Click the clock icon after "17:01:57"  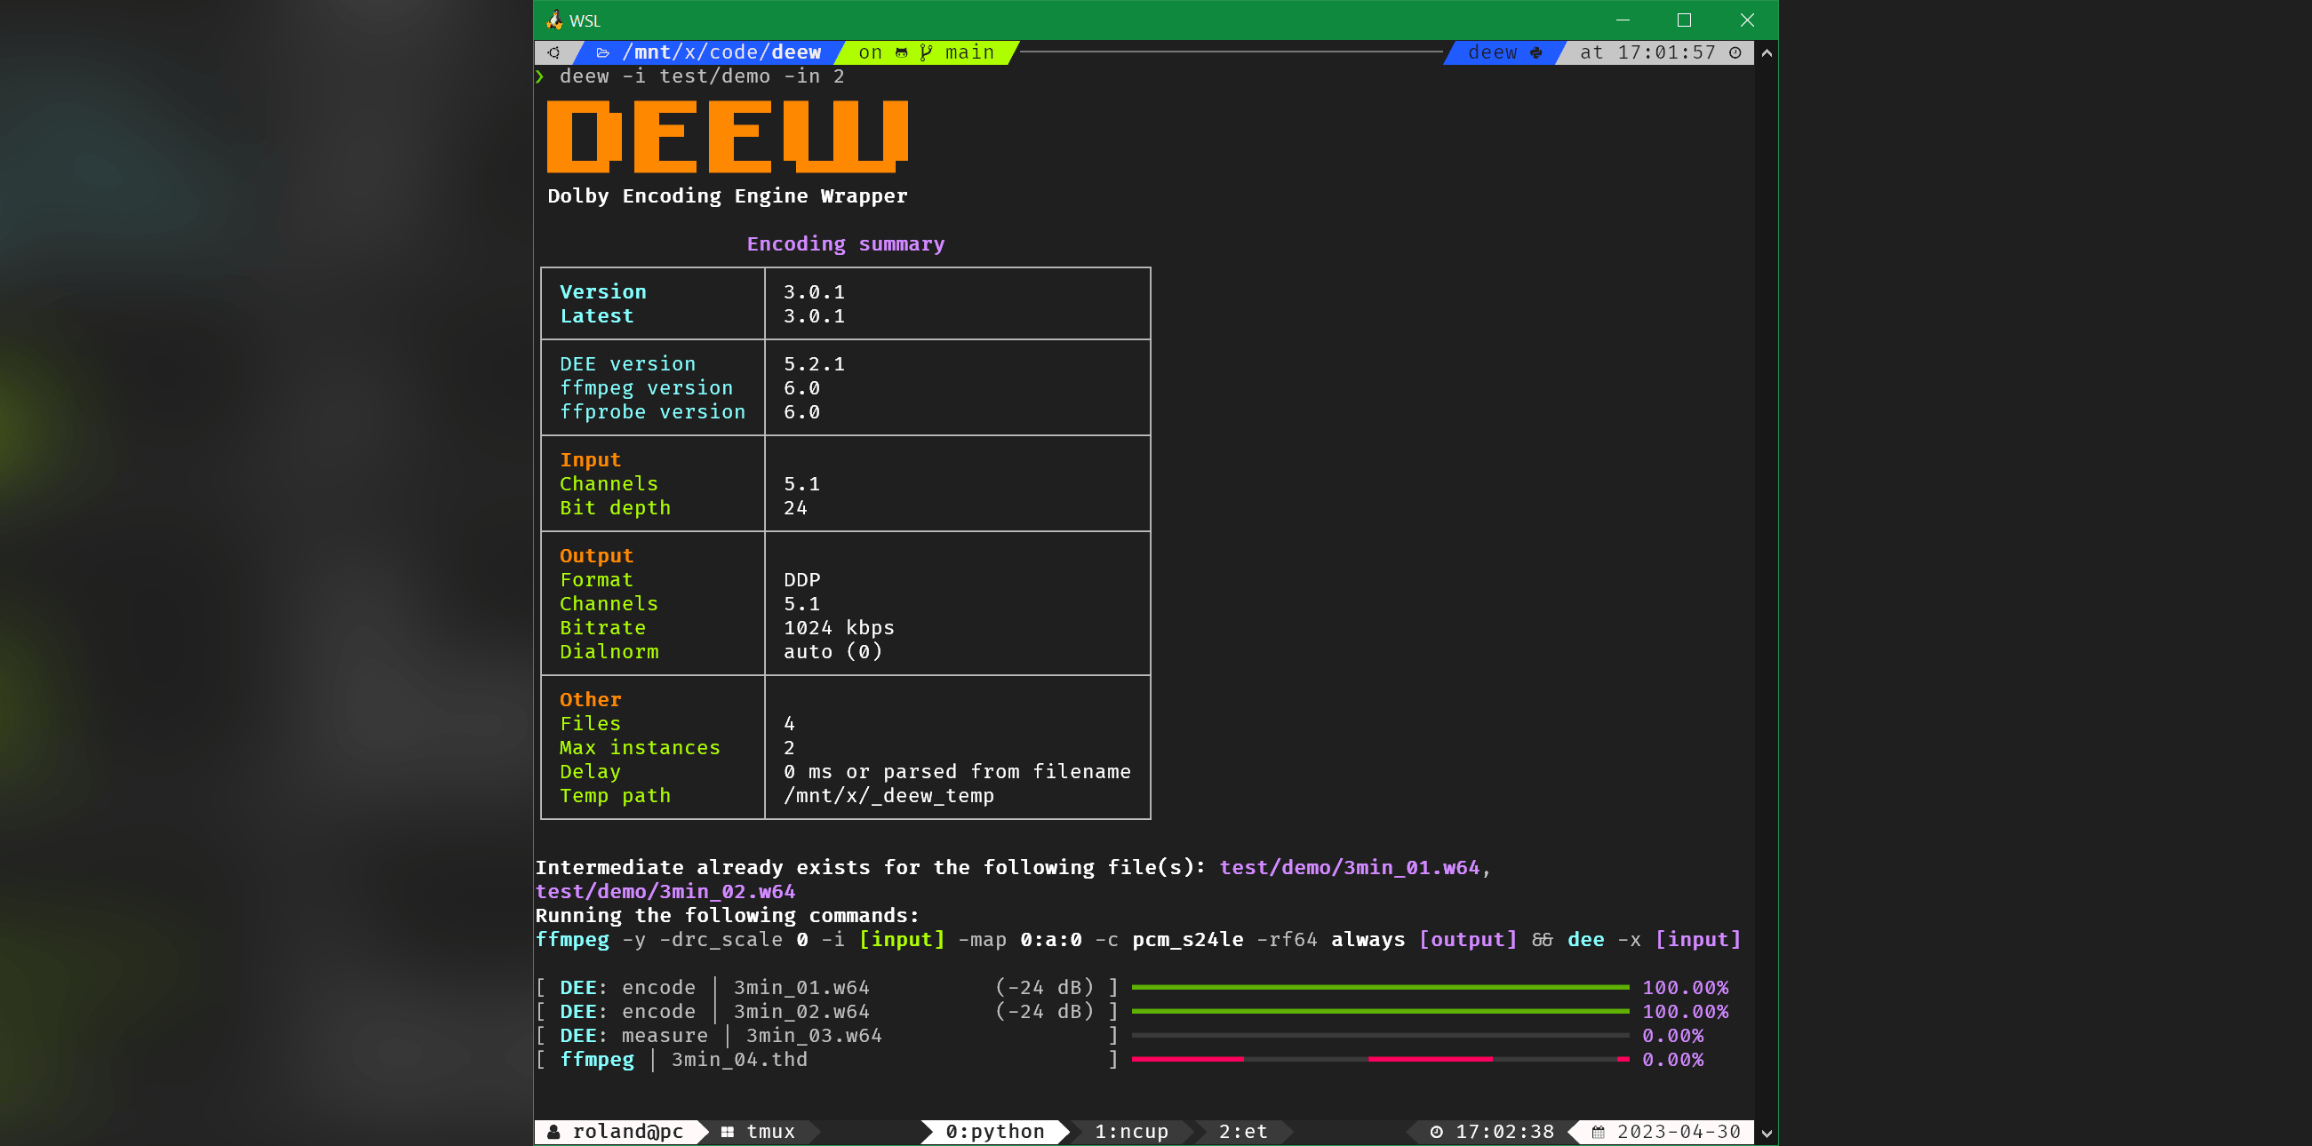coord(1736,52)
